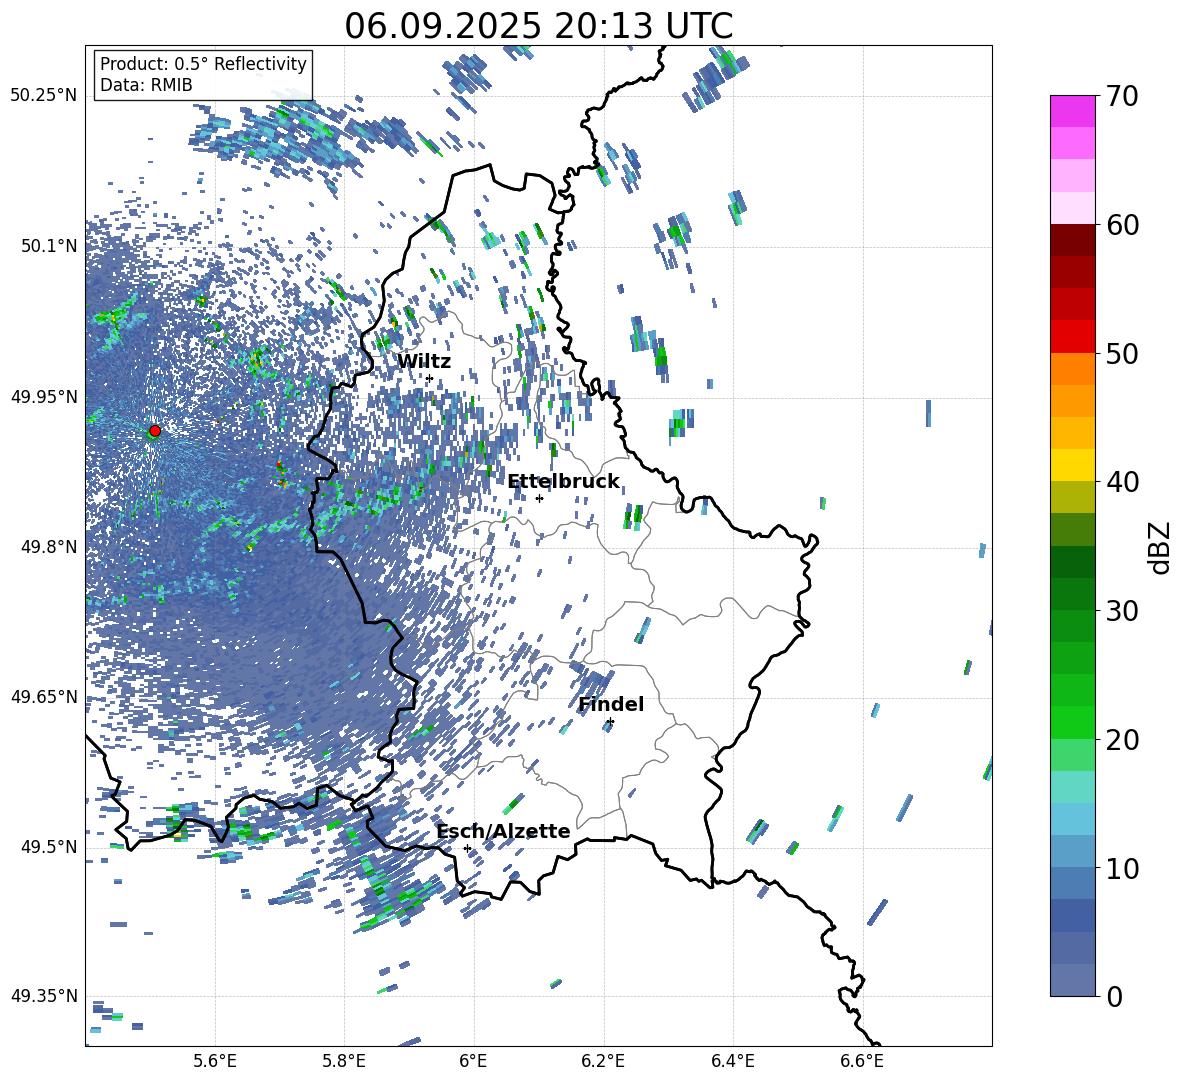This screenshot has height=1081, width=1184.
Task: Click the colorbar 50 tick label
Action: 1122,353
